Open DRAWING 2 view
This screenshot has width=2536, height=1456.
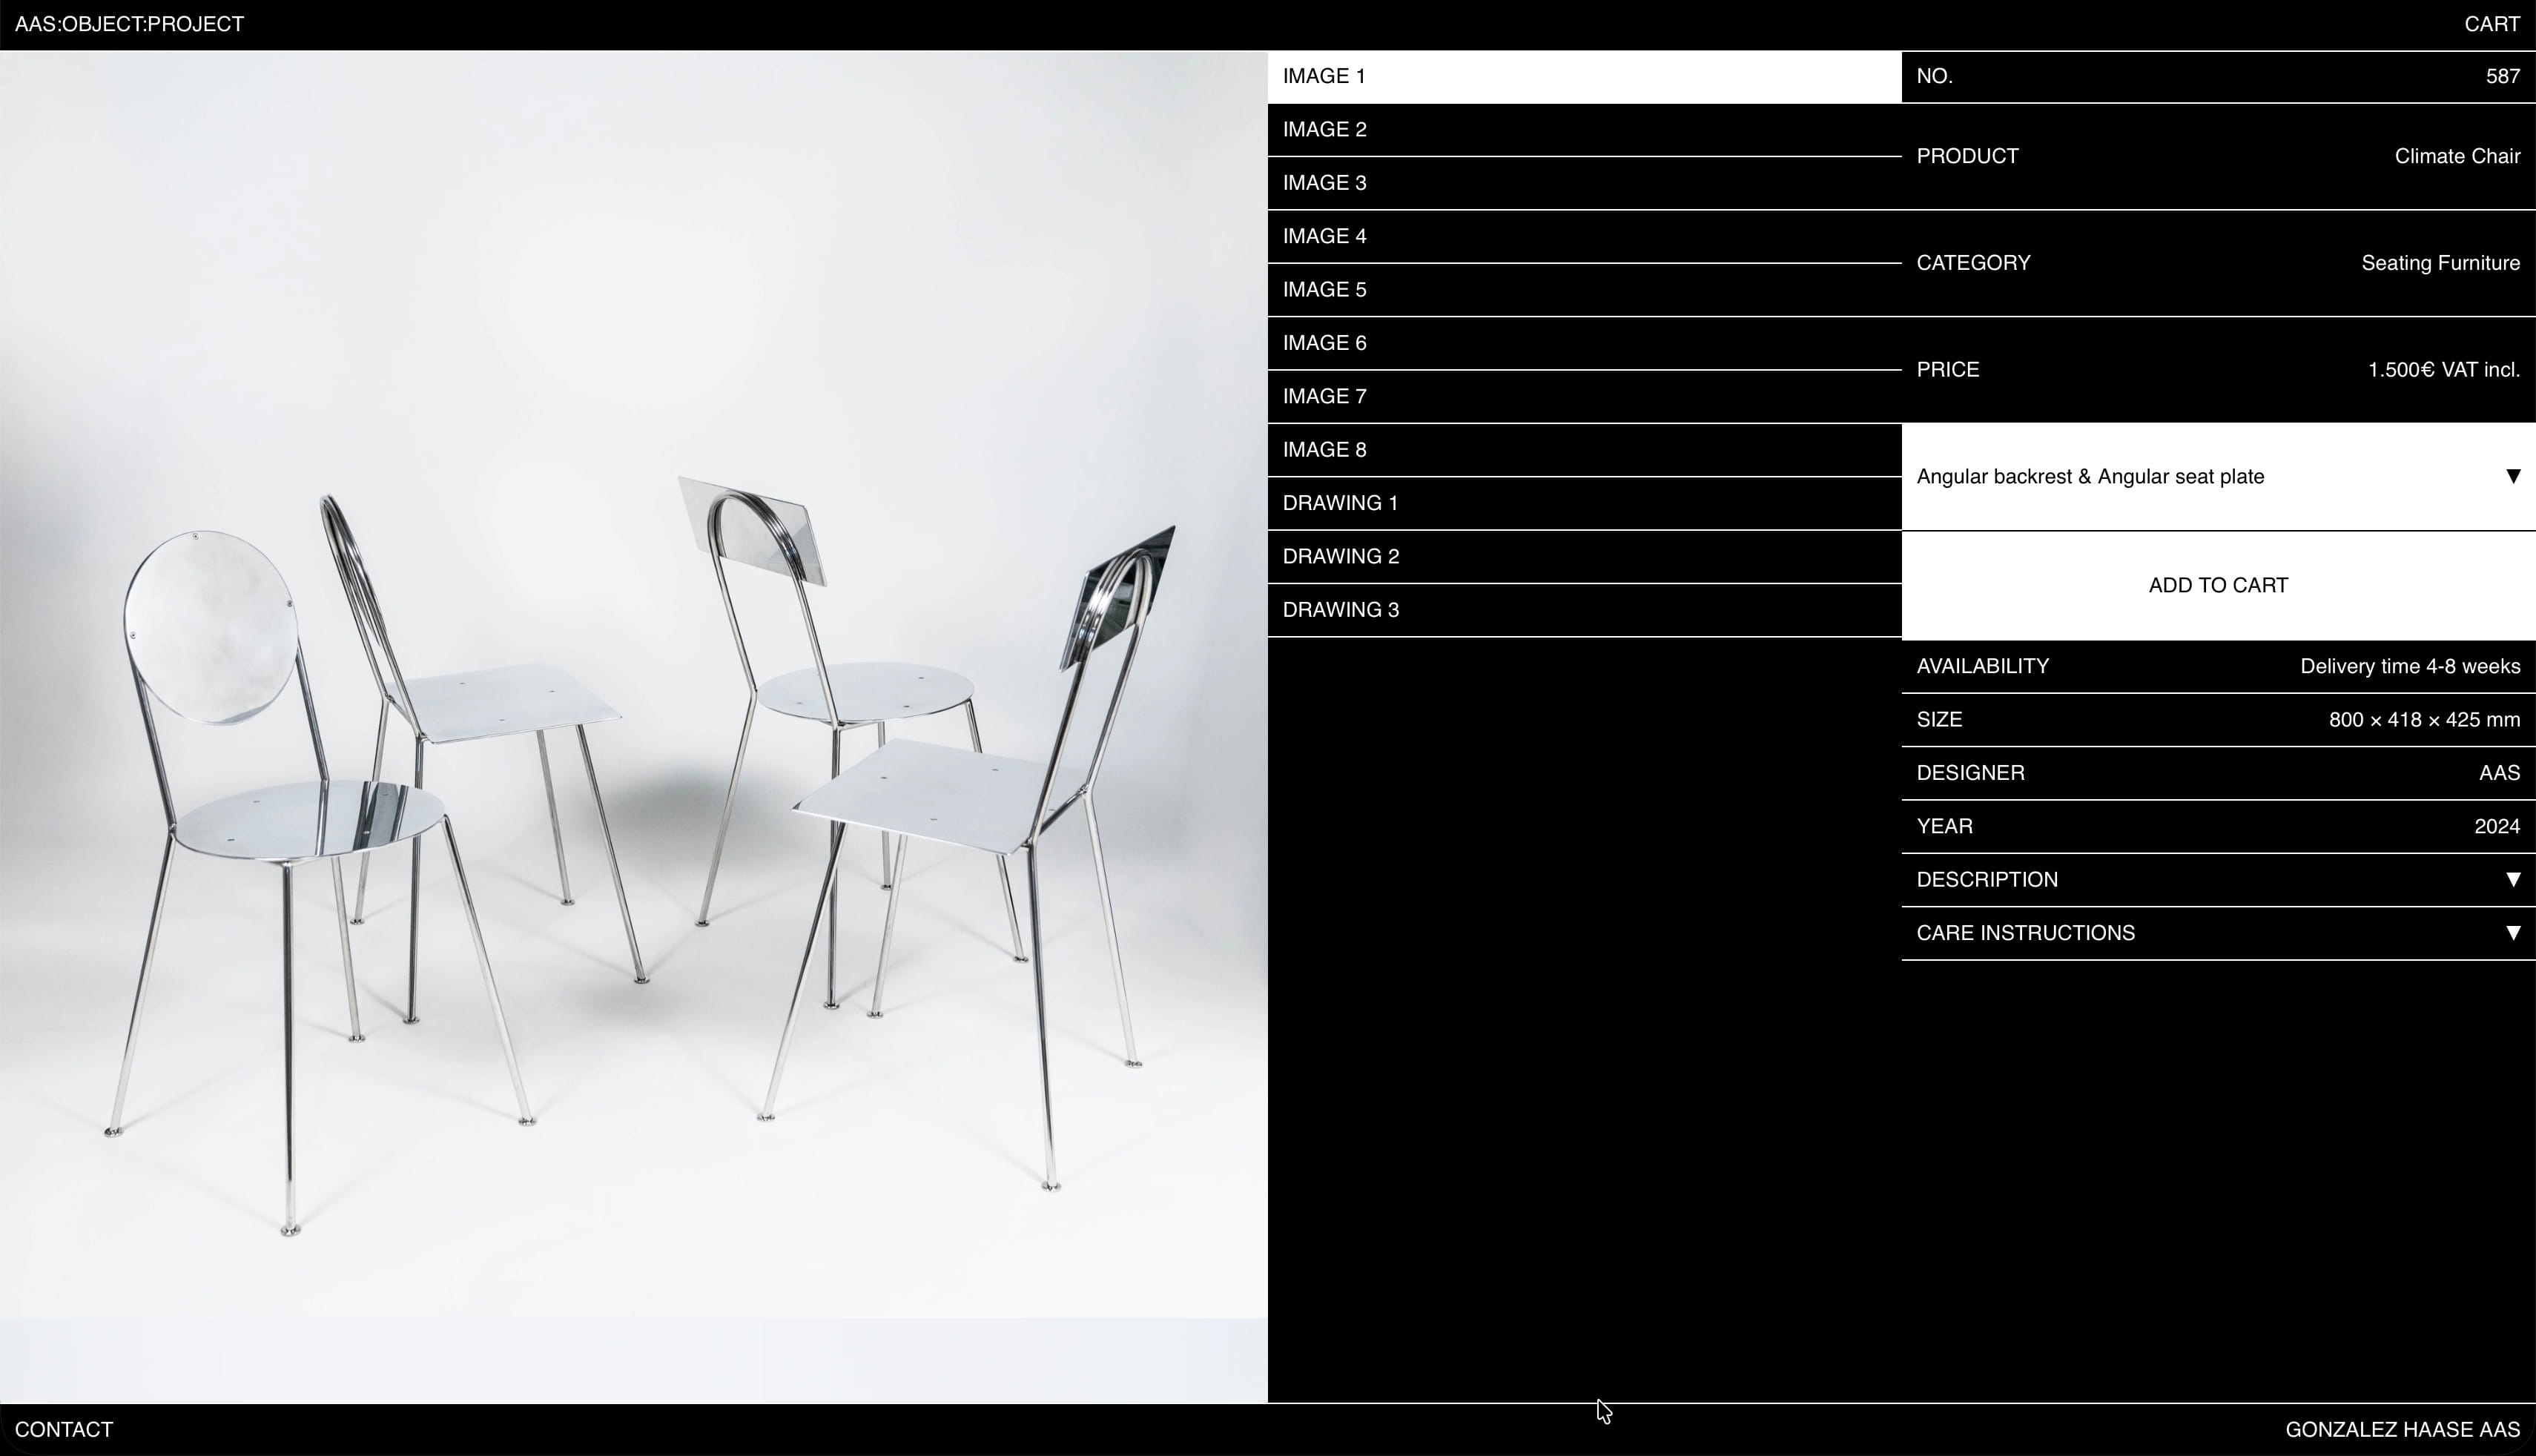[x=1340, y=556]
